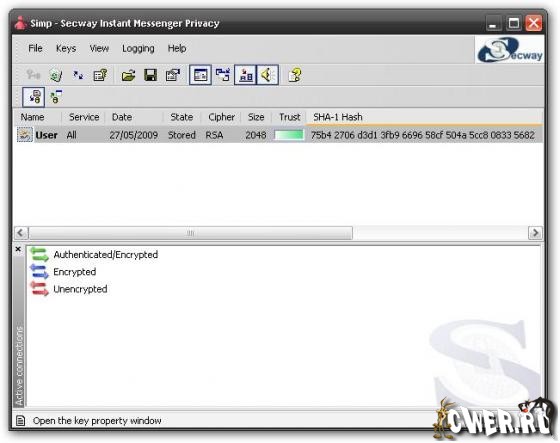This screenshot has height=443, width=560.
Task: Click the date 27/05/2009 cell
Action: click(134, 135)
